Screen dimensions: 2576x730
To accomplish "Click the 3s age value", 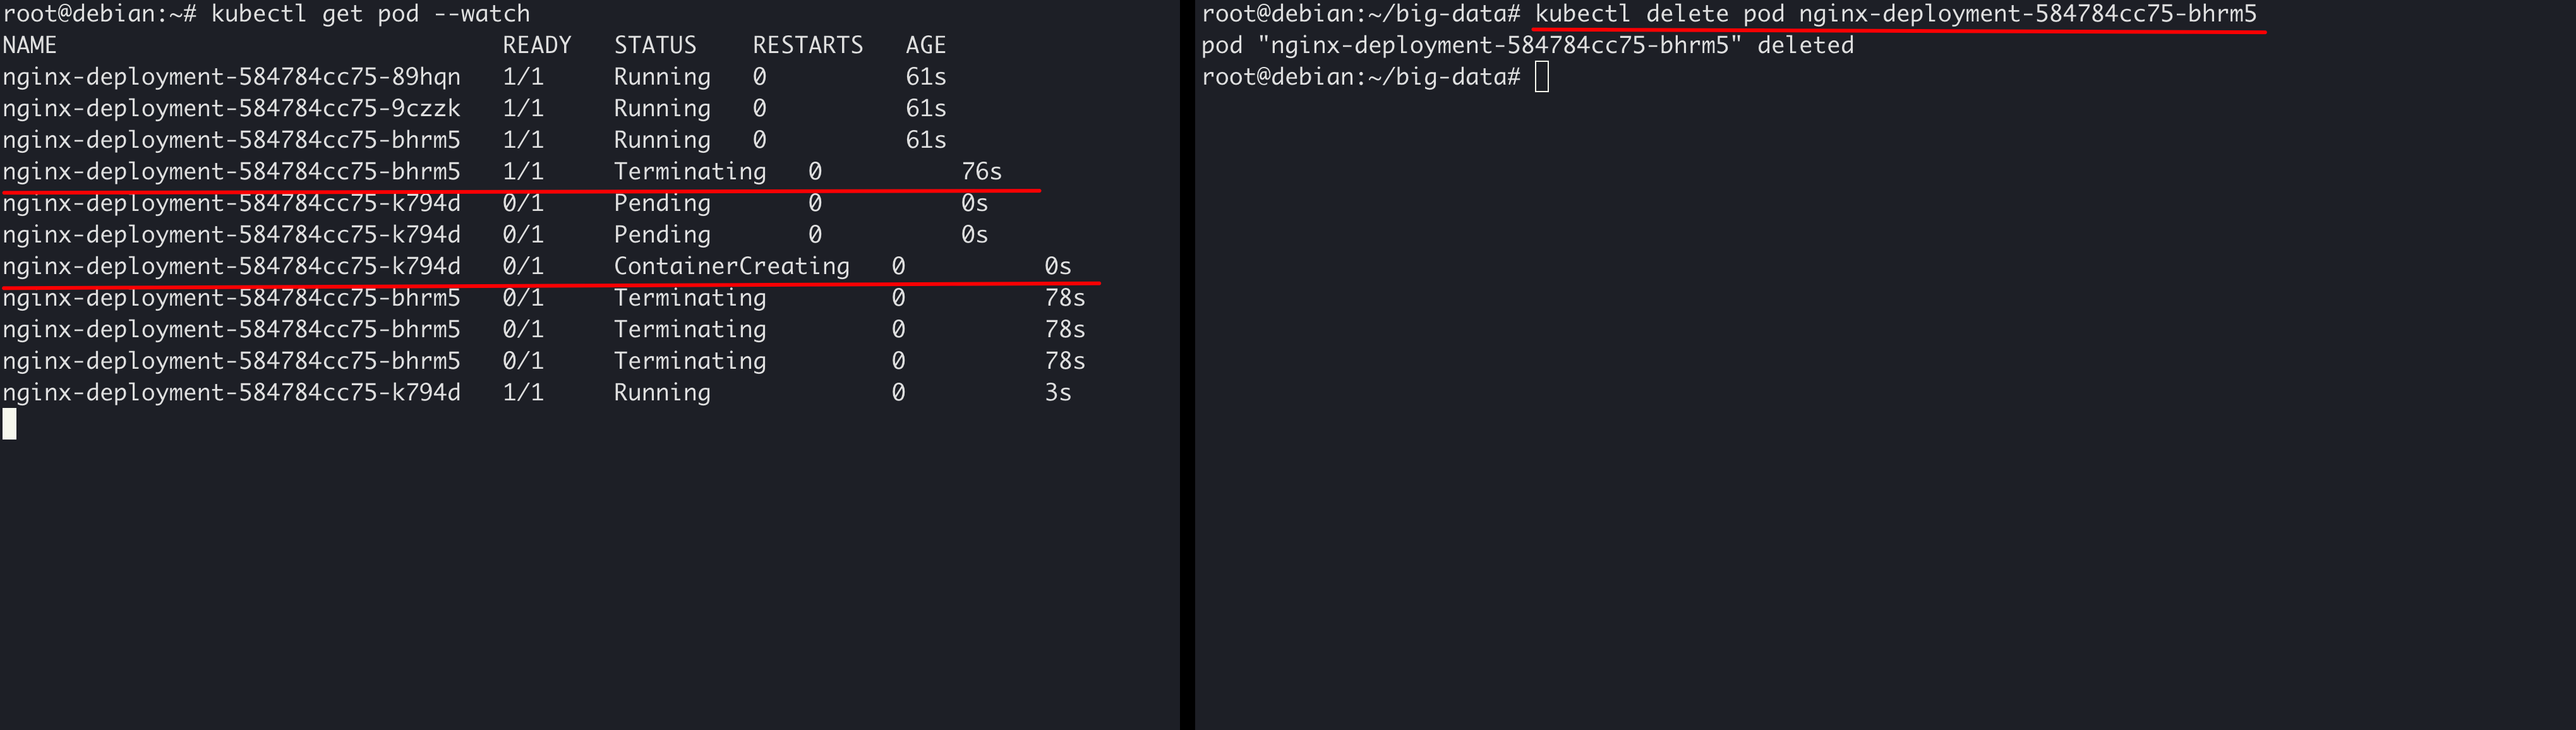I will (1057, 392).
